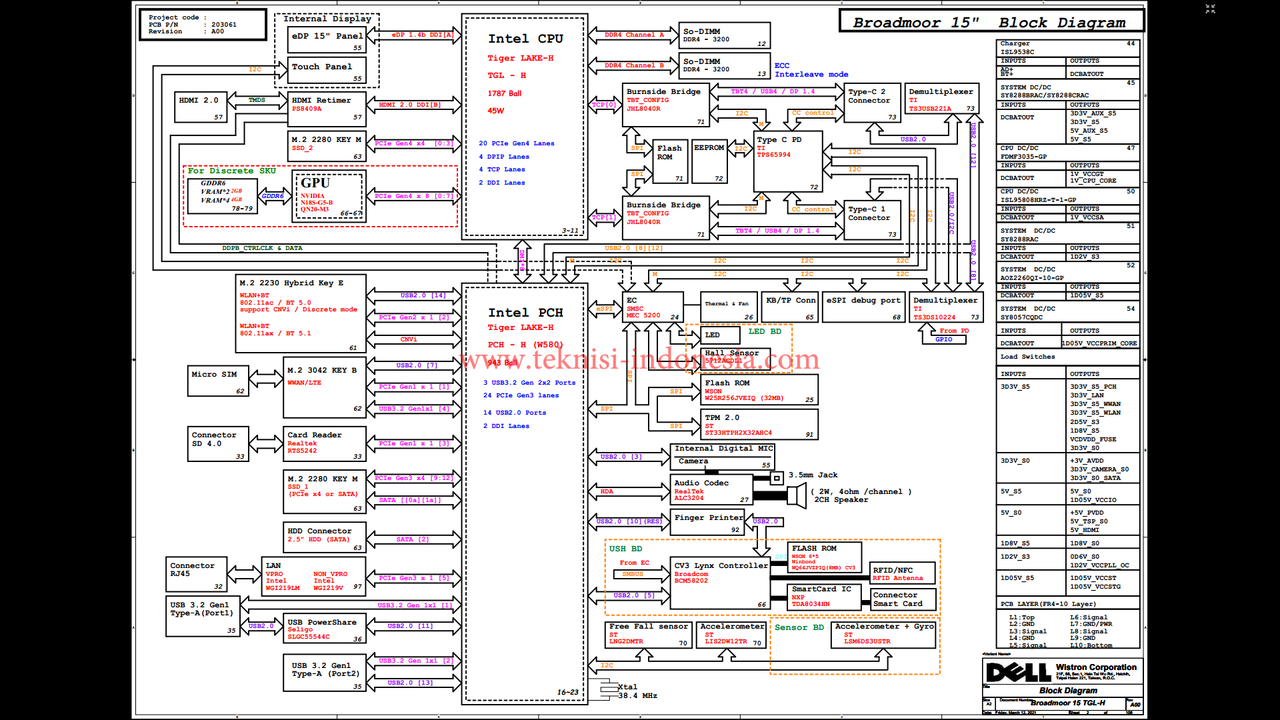Click the USB PowerShare SLGC55544C block
The image size is (1280, 720).
324,629
